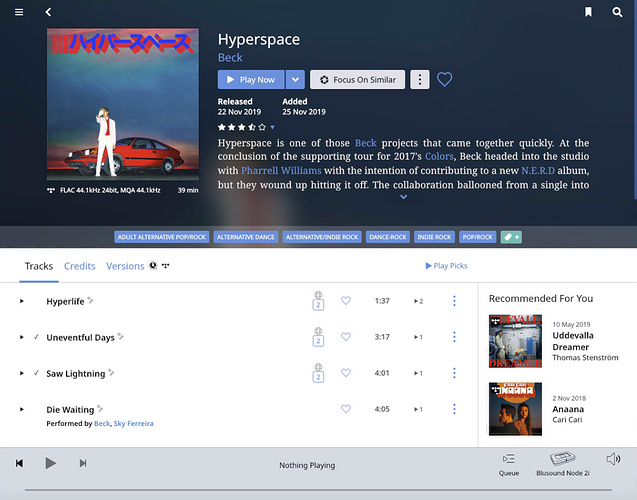Favorite the Hyperspace album with heart
Viewport: 637px width, 500px height.
coord(444,79)
